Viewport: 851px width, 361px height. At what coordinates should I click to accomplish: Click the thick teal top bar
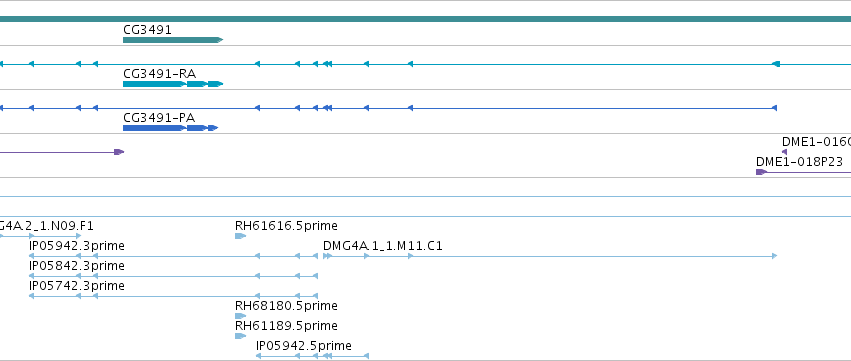[426, 19]
